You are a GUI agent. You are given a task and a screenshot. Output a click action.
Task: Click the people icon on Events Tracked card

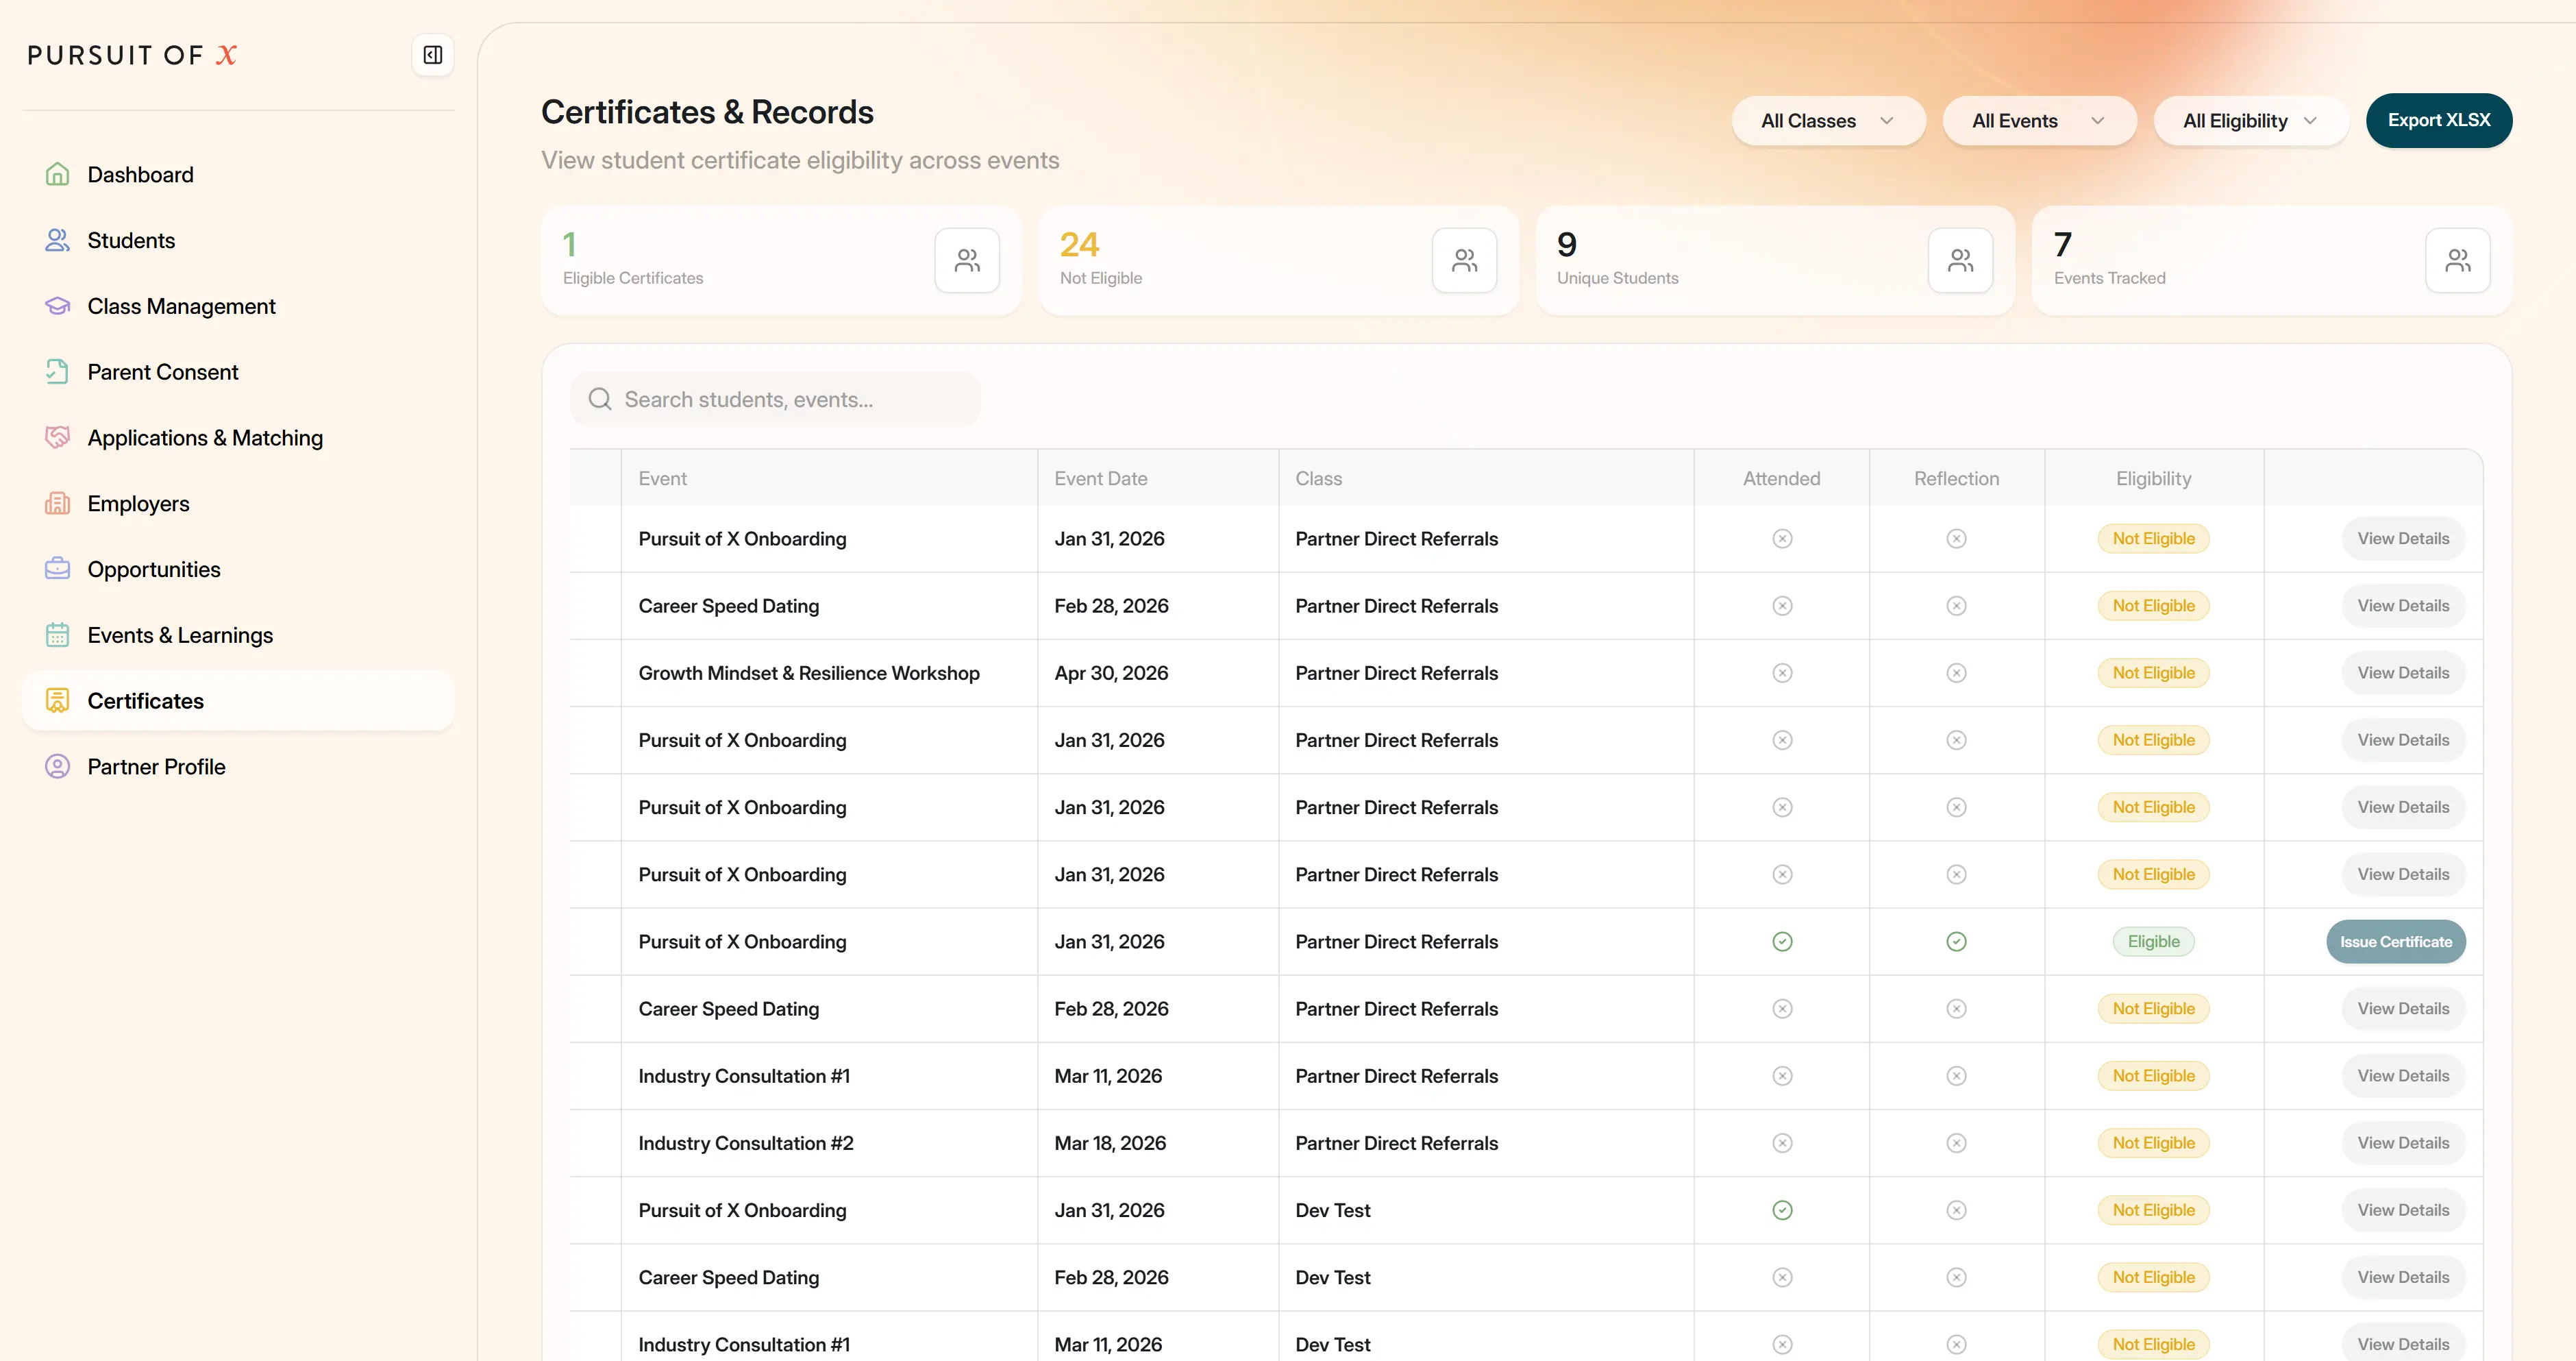click(x=2458, y=260)
